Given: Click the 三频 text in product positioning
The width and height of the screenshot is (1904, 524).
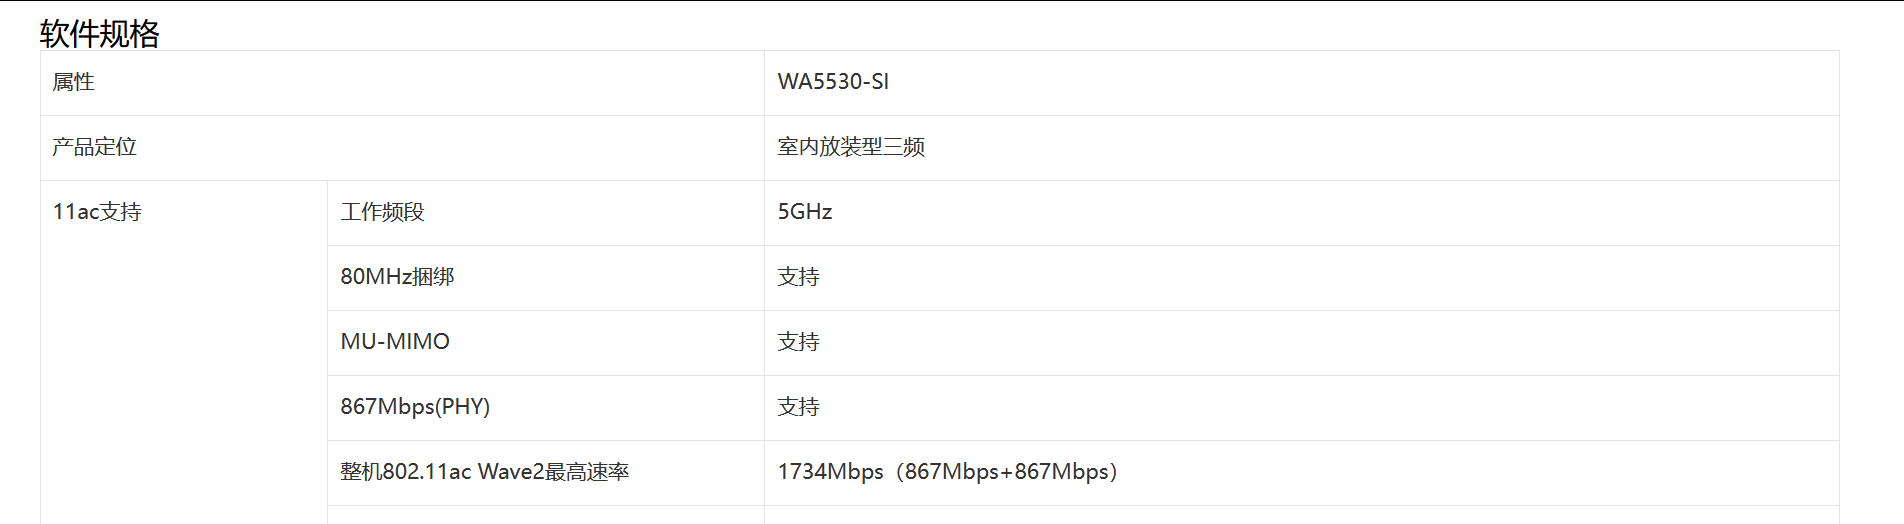Looking at the screenshot, I should [x=904, y=147].
